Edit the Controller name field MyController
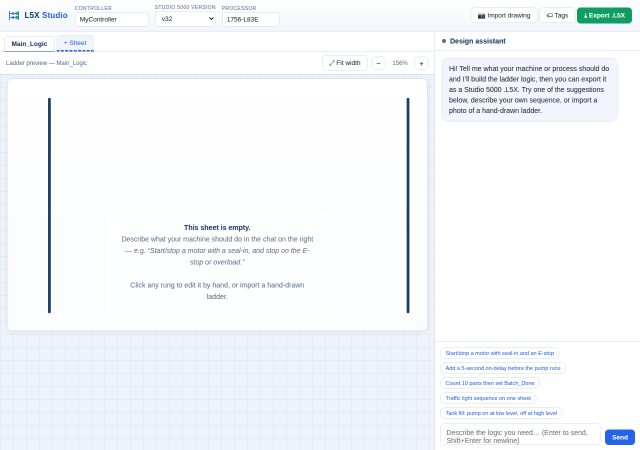The image size is (640, 450). tap(111, 19)
